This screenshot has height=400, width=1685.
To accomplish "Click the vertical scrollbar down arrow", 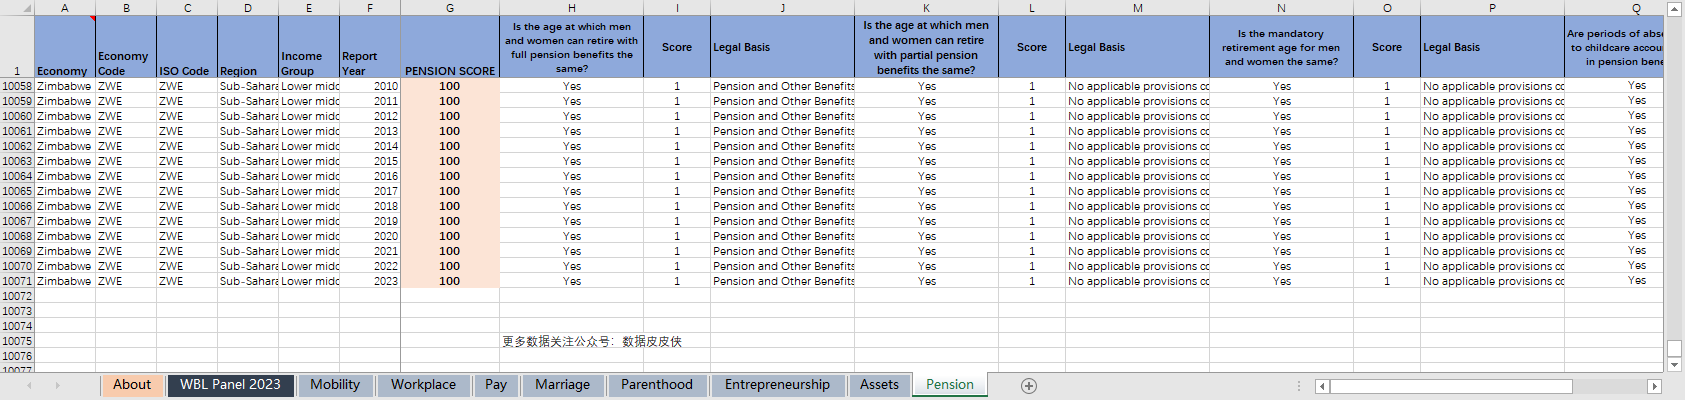I will tap(1675, 365).
